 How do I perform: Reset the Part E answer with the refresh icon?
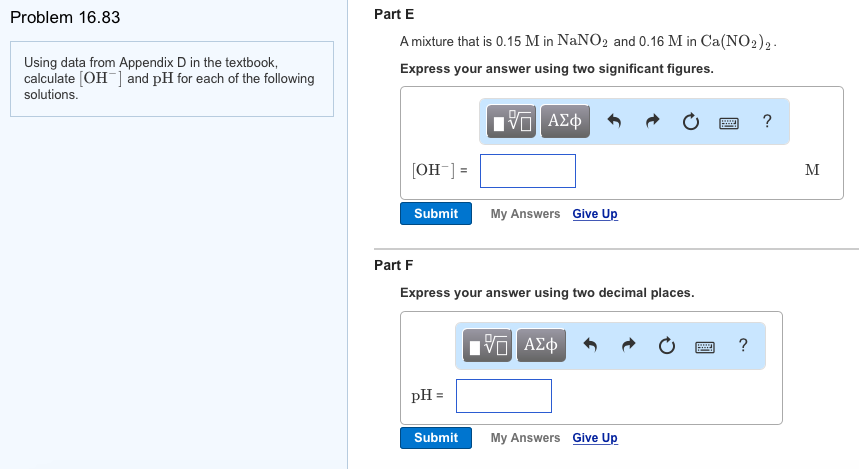(691, 121)
